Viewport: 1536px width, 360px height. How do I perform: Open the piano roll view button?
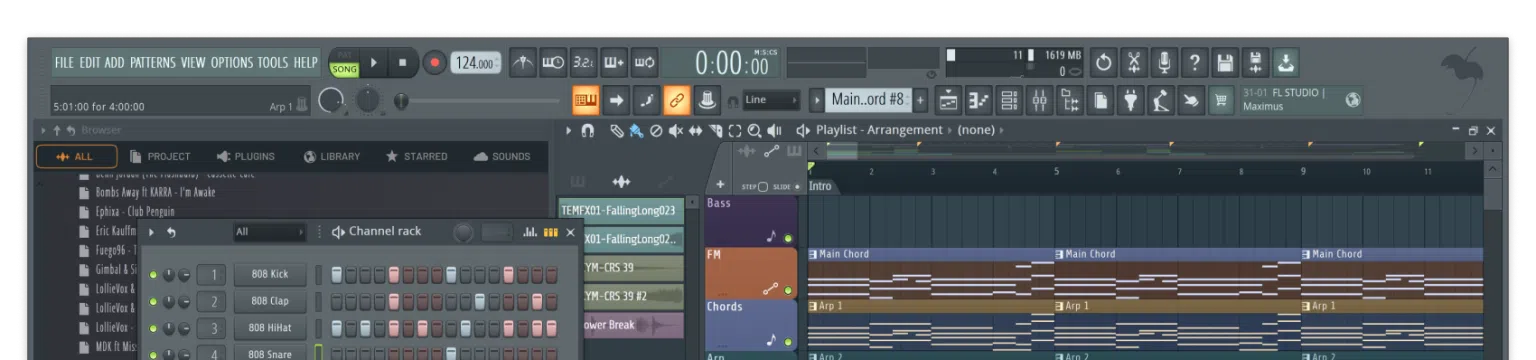coord(979,100)
